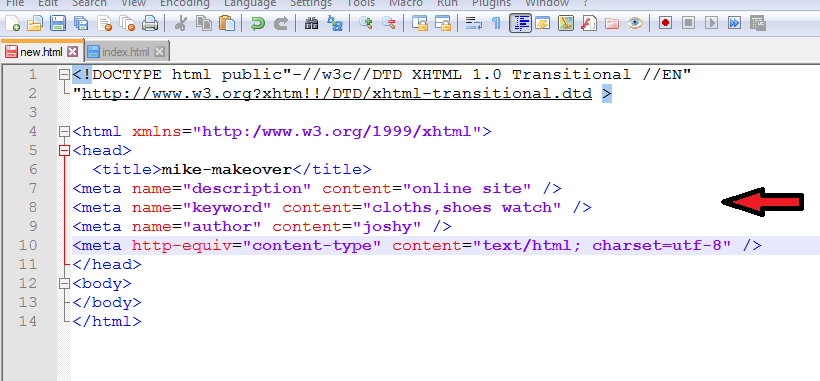Image resolution: width=820 pixels, height=381 pixels.
Task: Run macro multiple times icon
Action: pyautogui.click(x=734, y=23)
